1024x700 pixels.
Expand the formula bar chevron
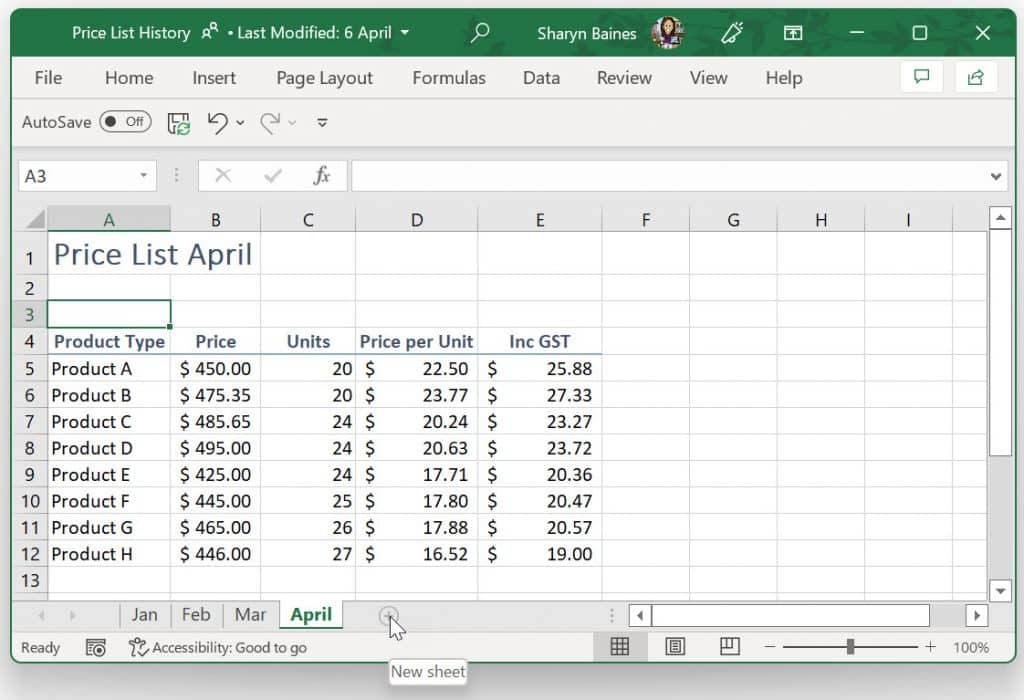(x=995, y=176)
